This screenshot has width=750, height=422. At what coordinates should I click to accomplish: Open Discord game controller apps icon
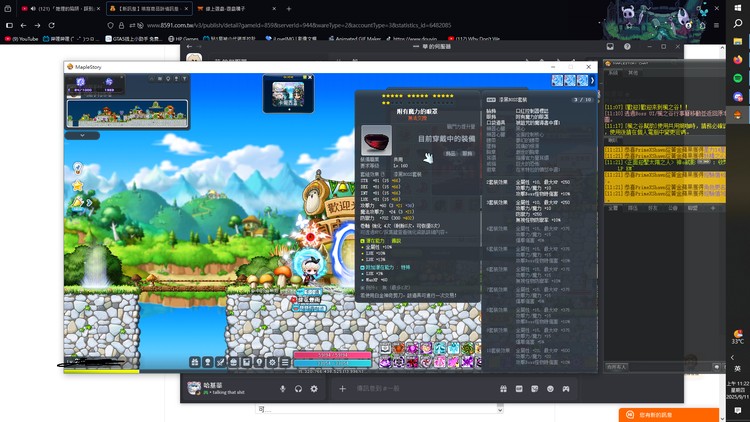coord(566,389)
